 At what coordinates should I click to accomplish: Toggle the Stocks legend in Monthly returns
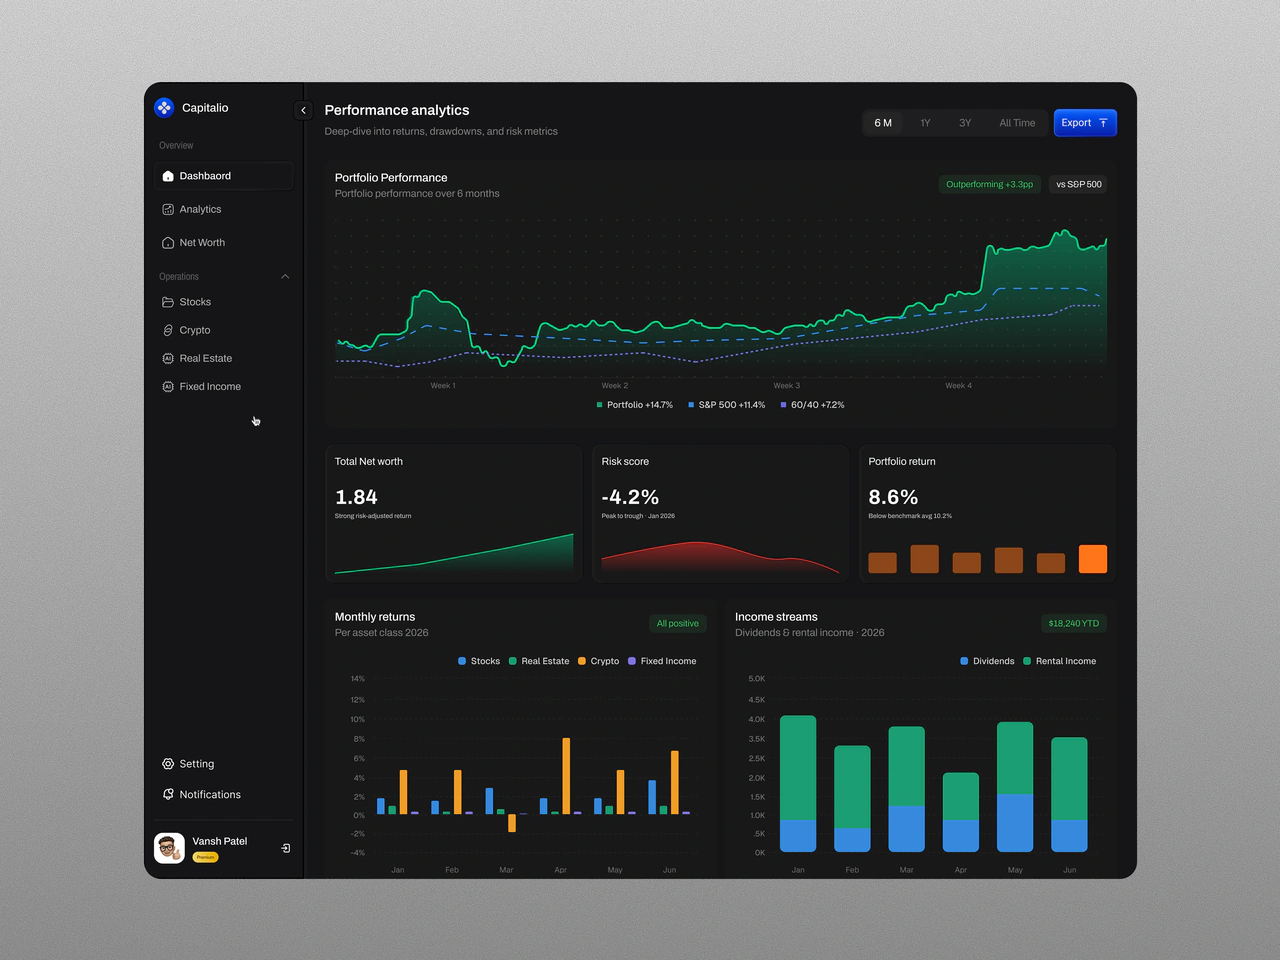click(479, 661)
